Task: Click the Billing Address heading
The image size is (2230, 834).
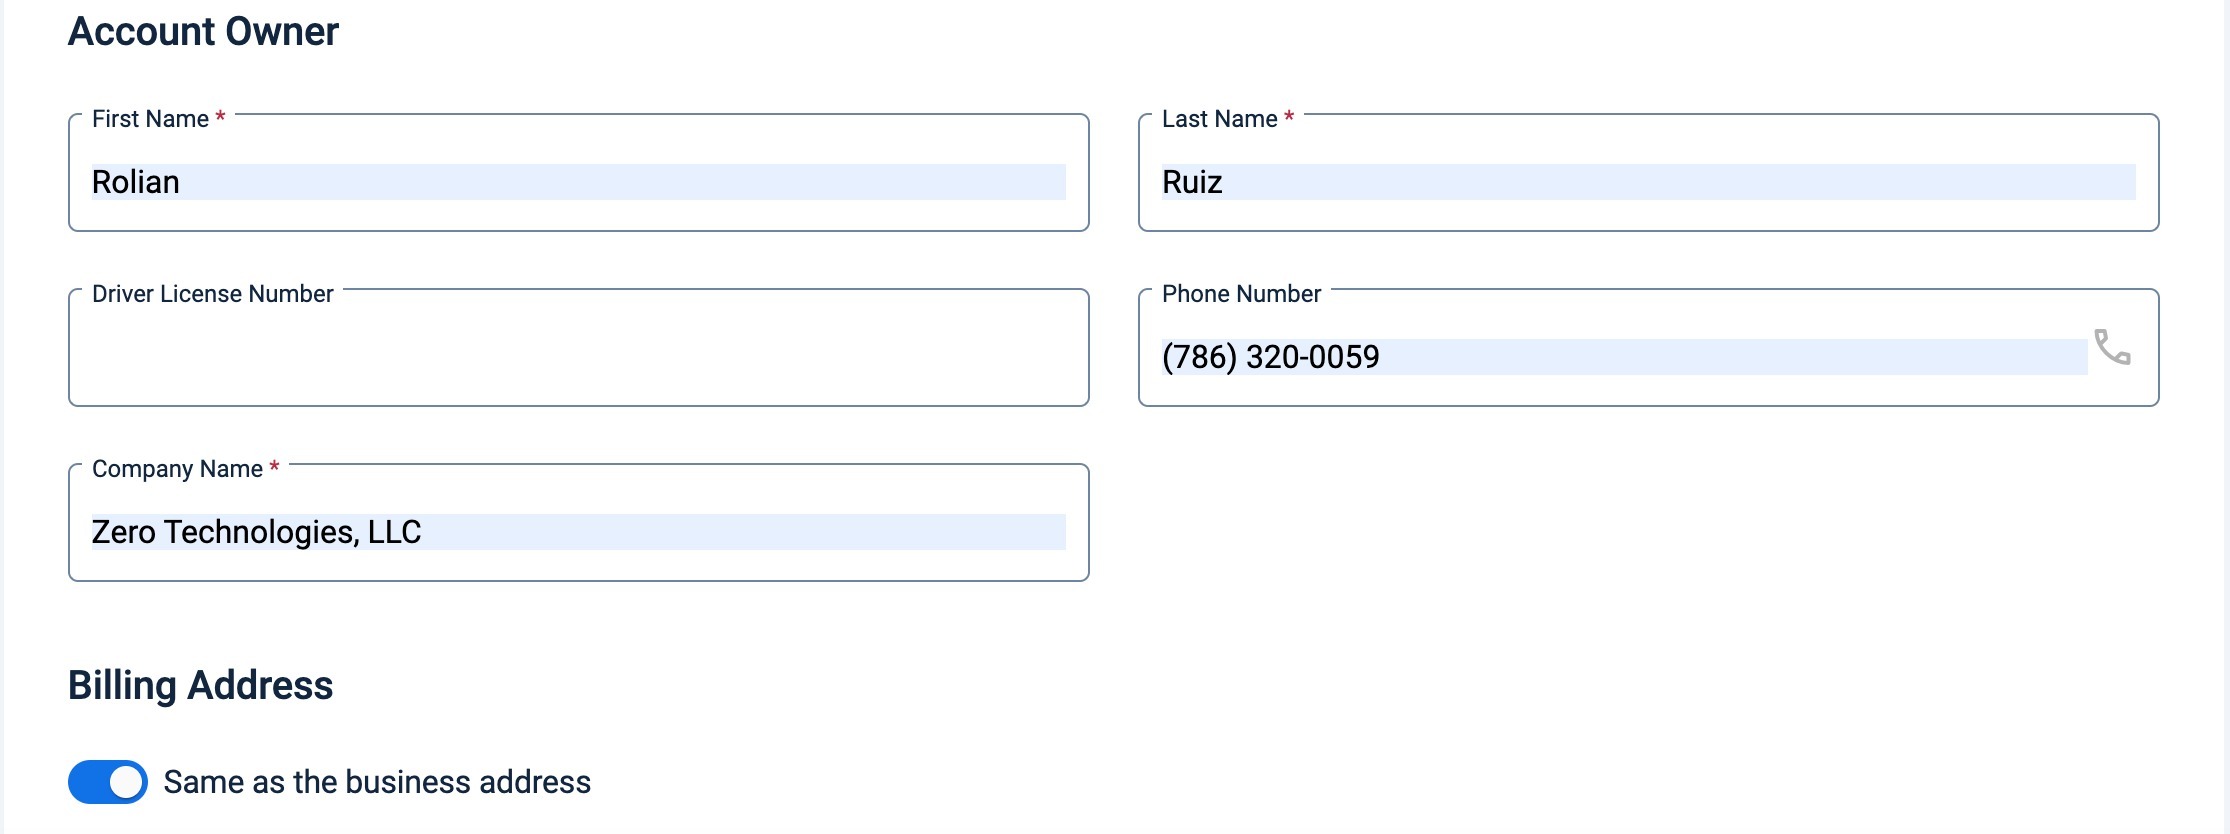Action: pyautogui.click(x=200, y=686)
